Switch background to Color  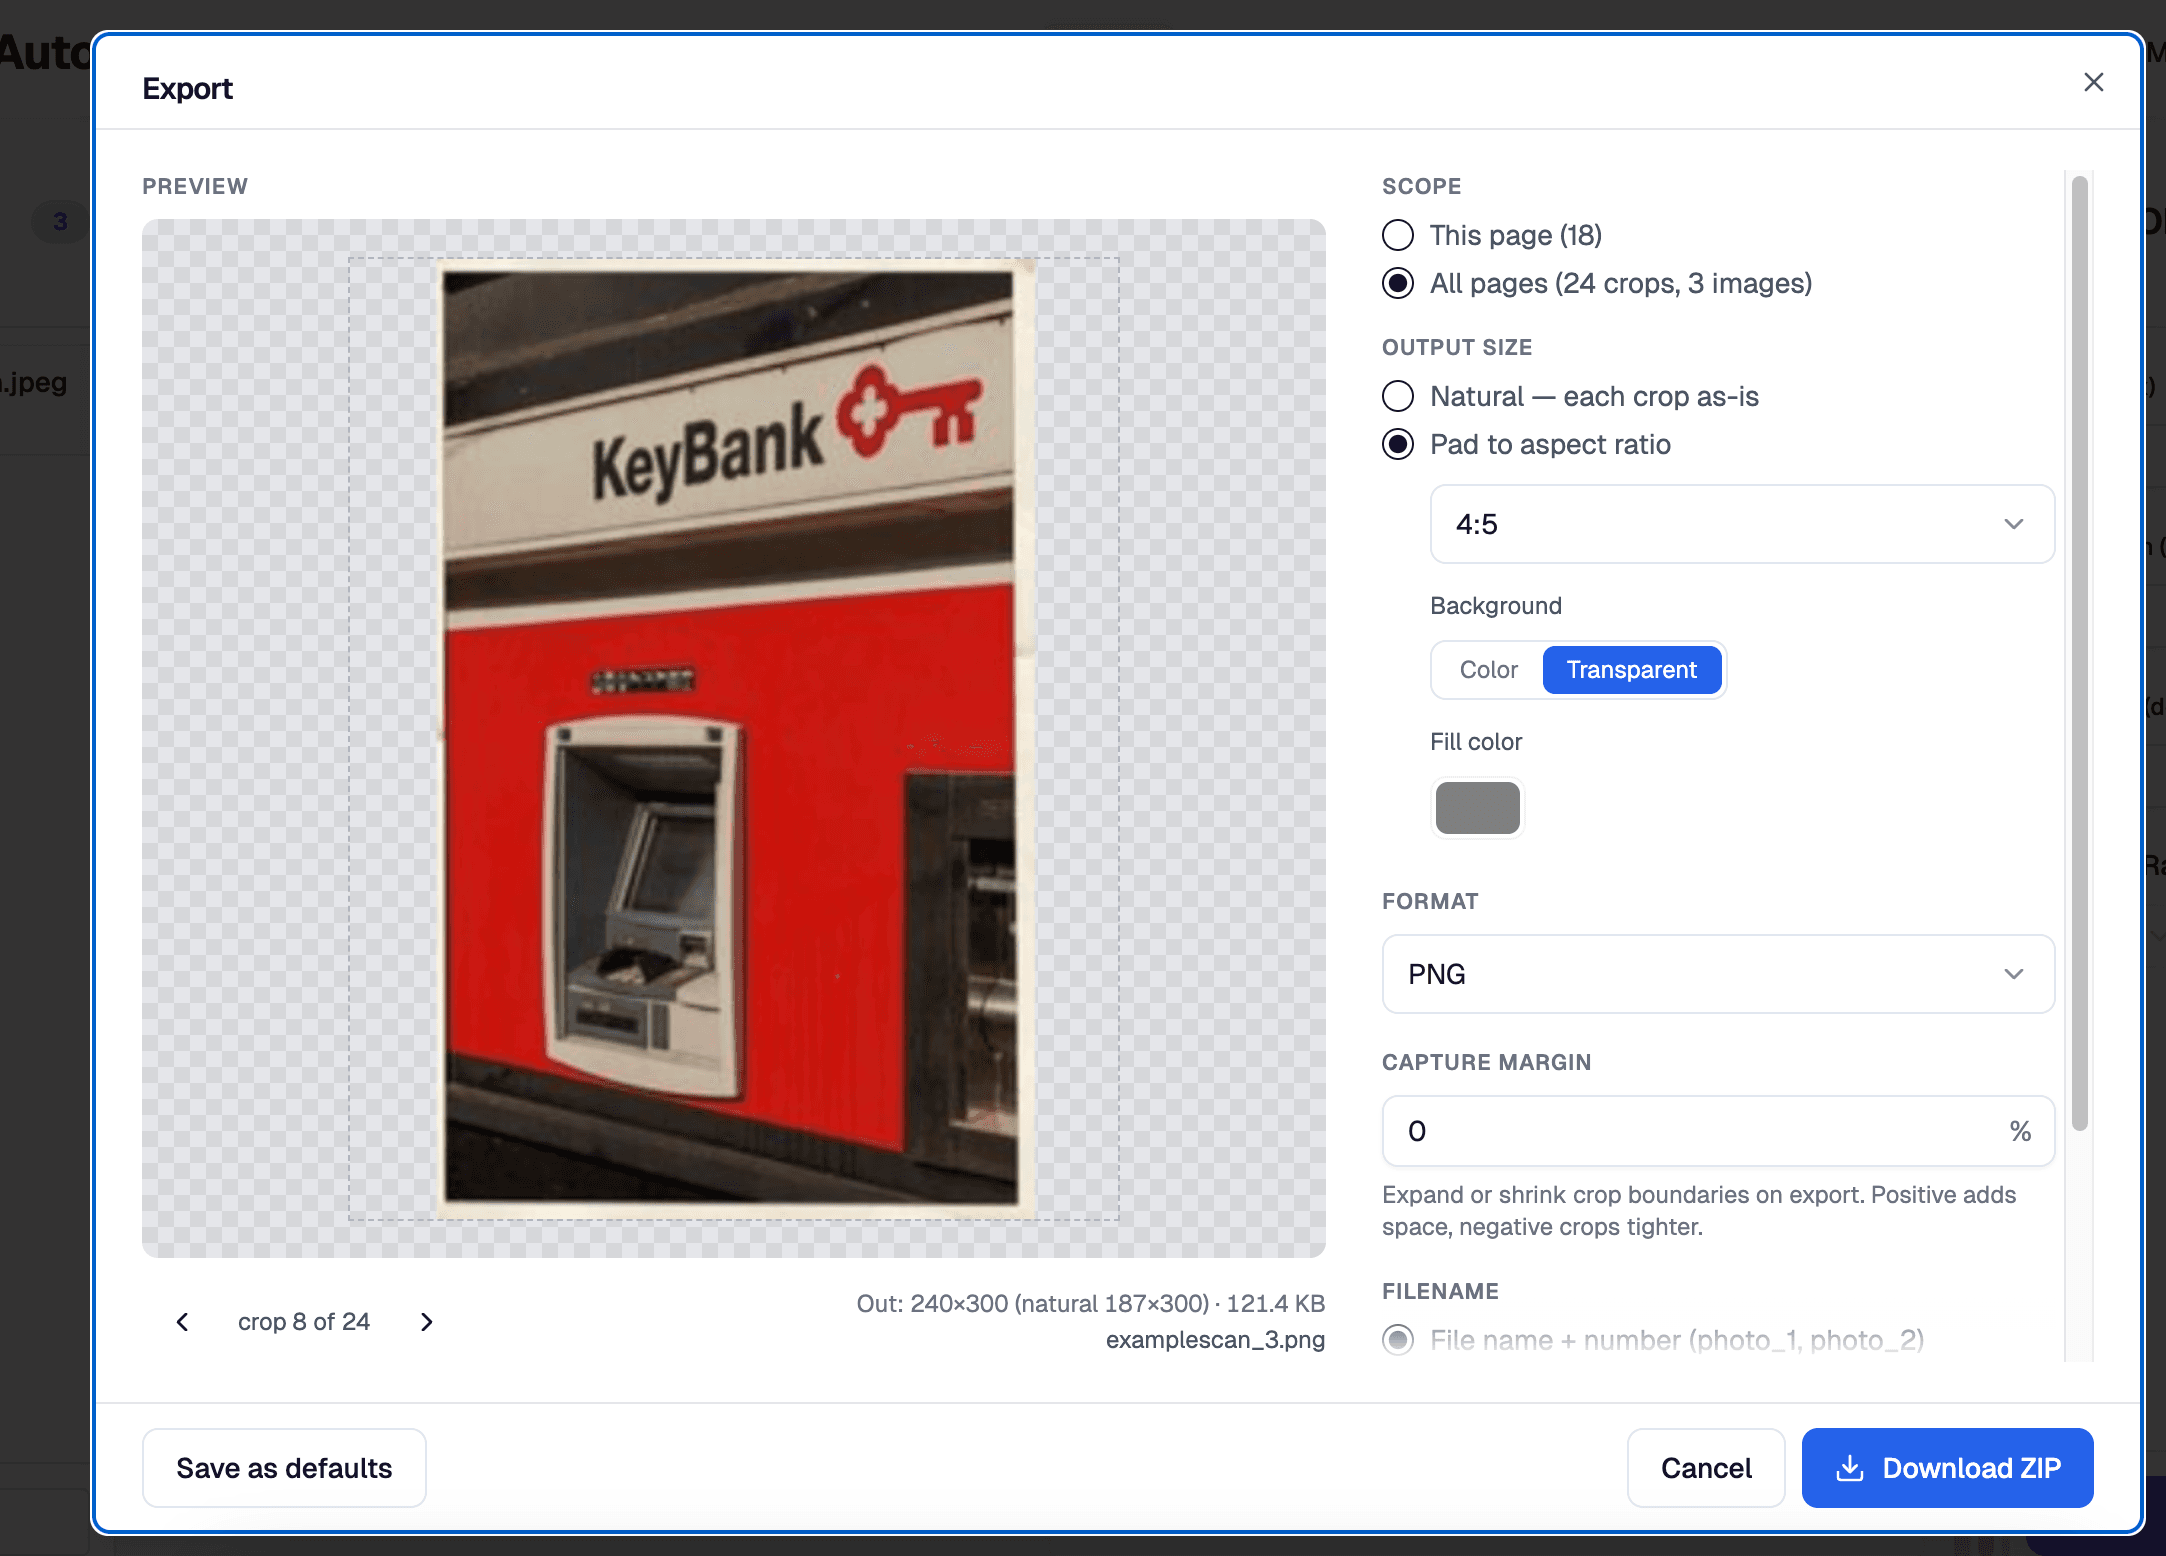coord(1488,670)
